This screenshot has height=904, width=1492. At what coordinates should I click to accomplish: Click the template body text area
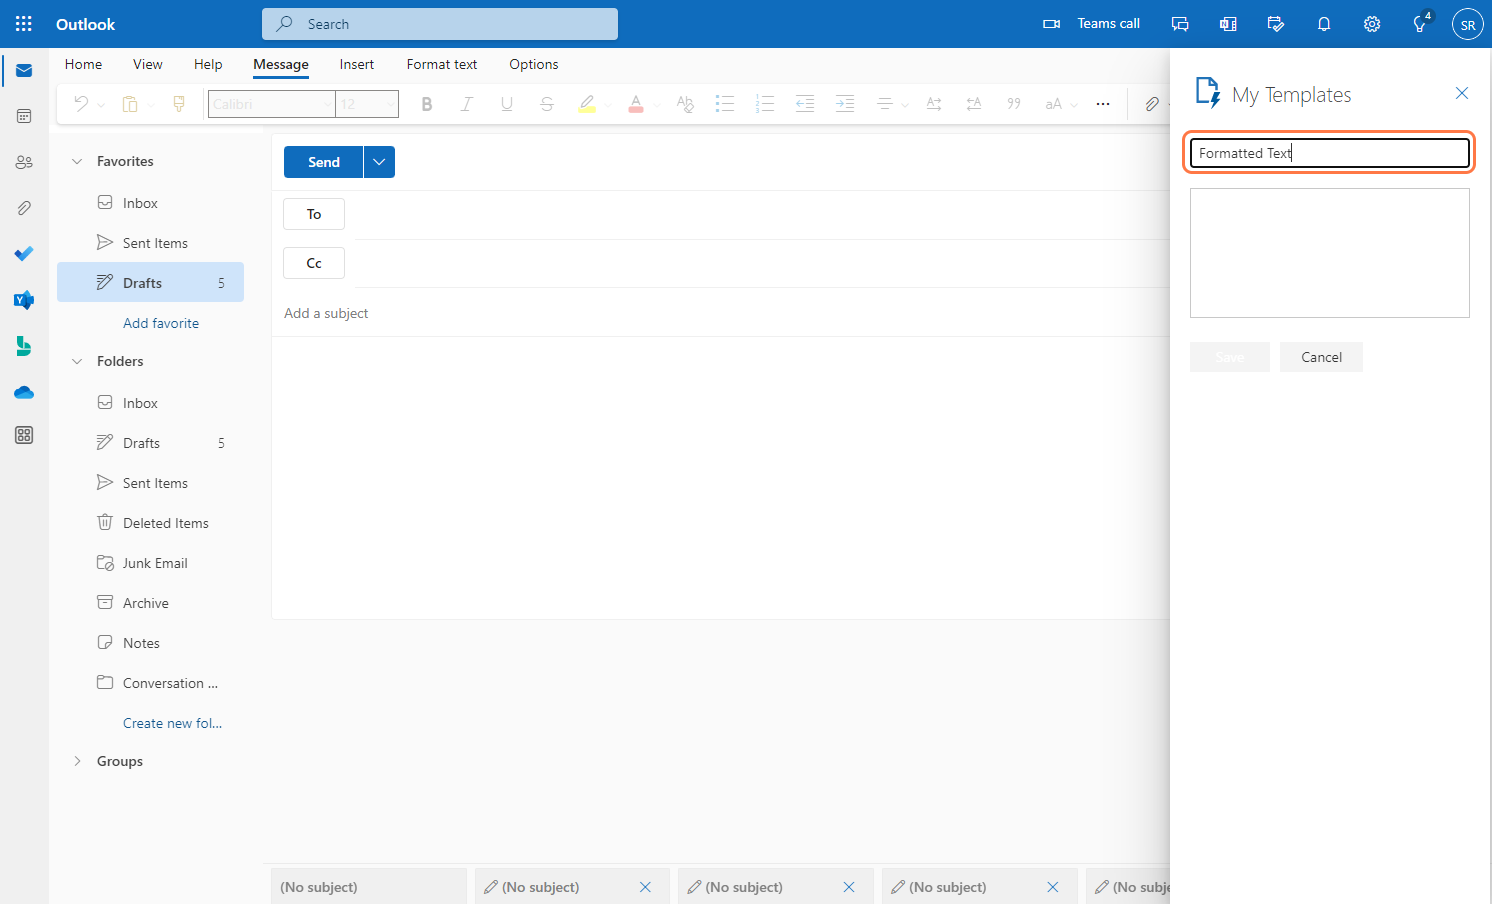coord(1330,253)
